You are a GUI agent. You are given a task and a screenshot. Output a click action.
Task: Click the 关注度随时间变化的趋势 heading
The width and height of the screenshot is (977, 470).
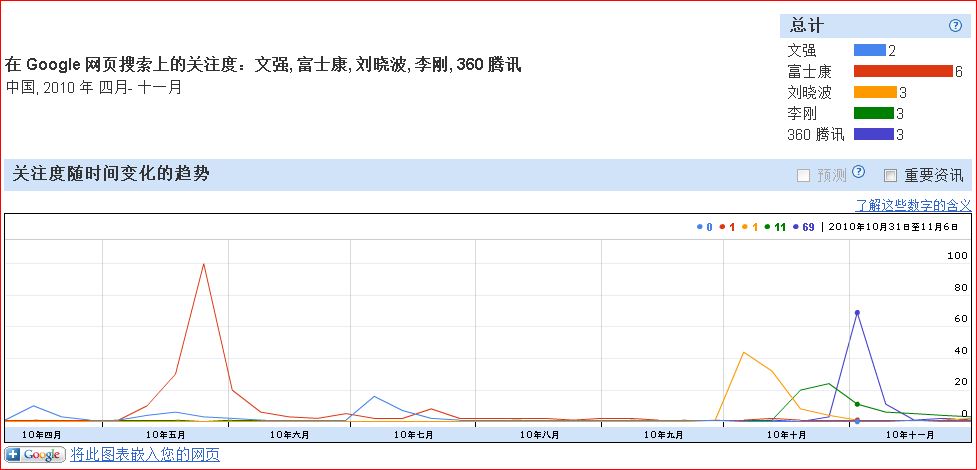tap(110, 174)
